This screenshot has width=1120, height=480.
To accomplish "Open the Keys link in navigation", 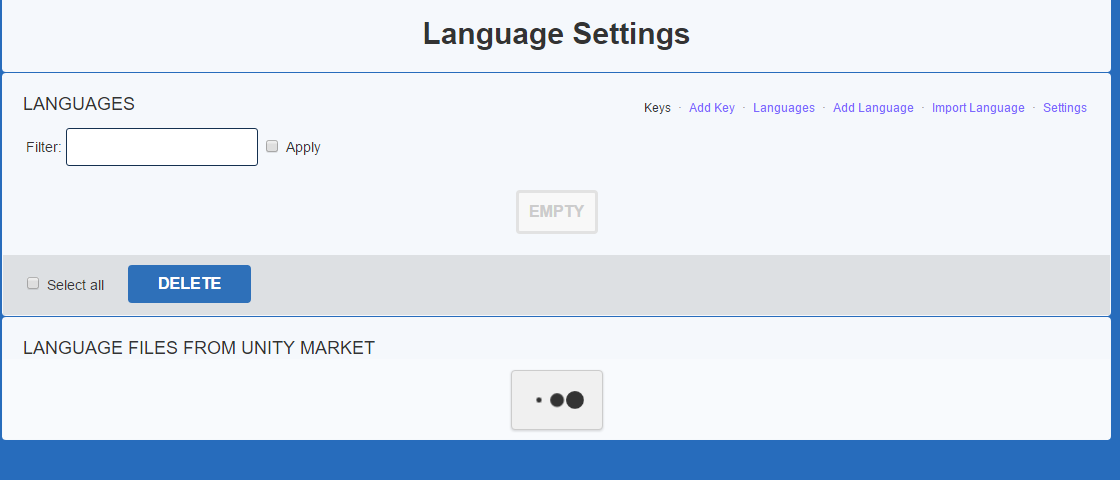I will tap(657, 108).
